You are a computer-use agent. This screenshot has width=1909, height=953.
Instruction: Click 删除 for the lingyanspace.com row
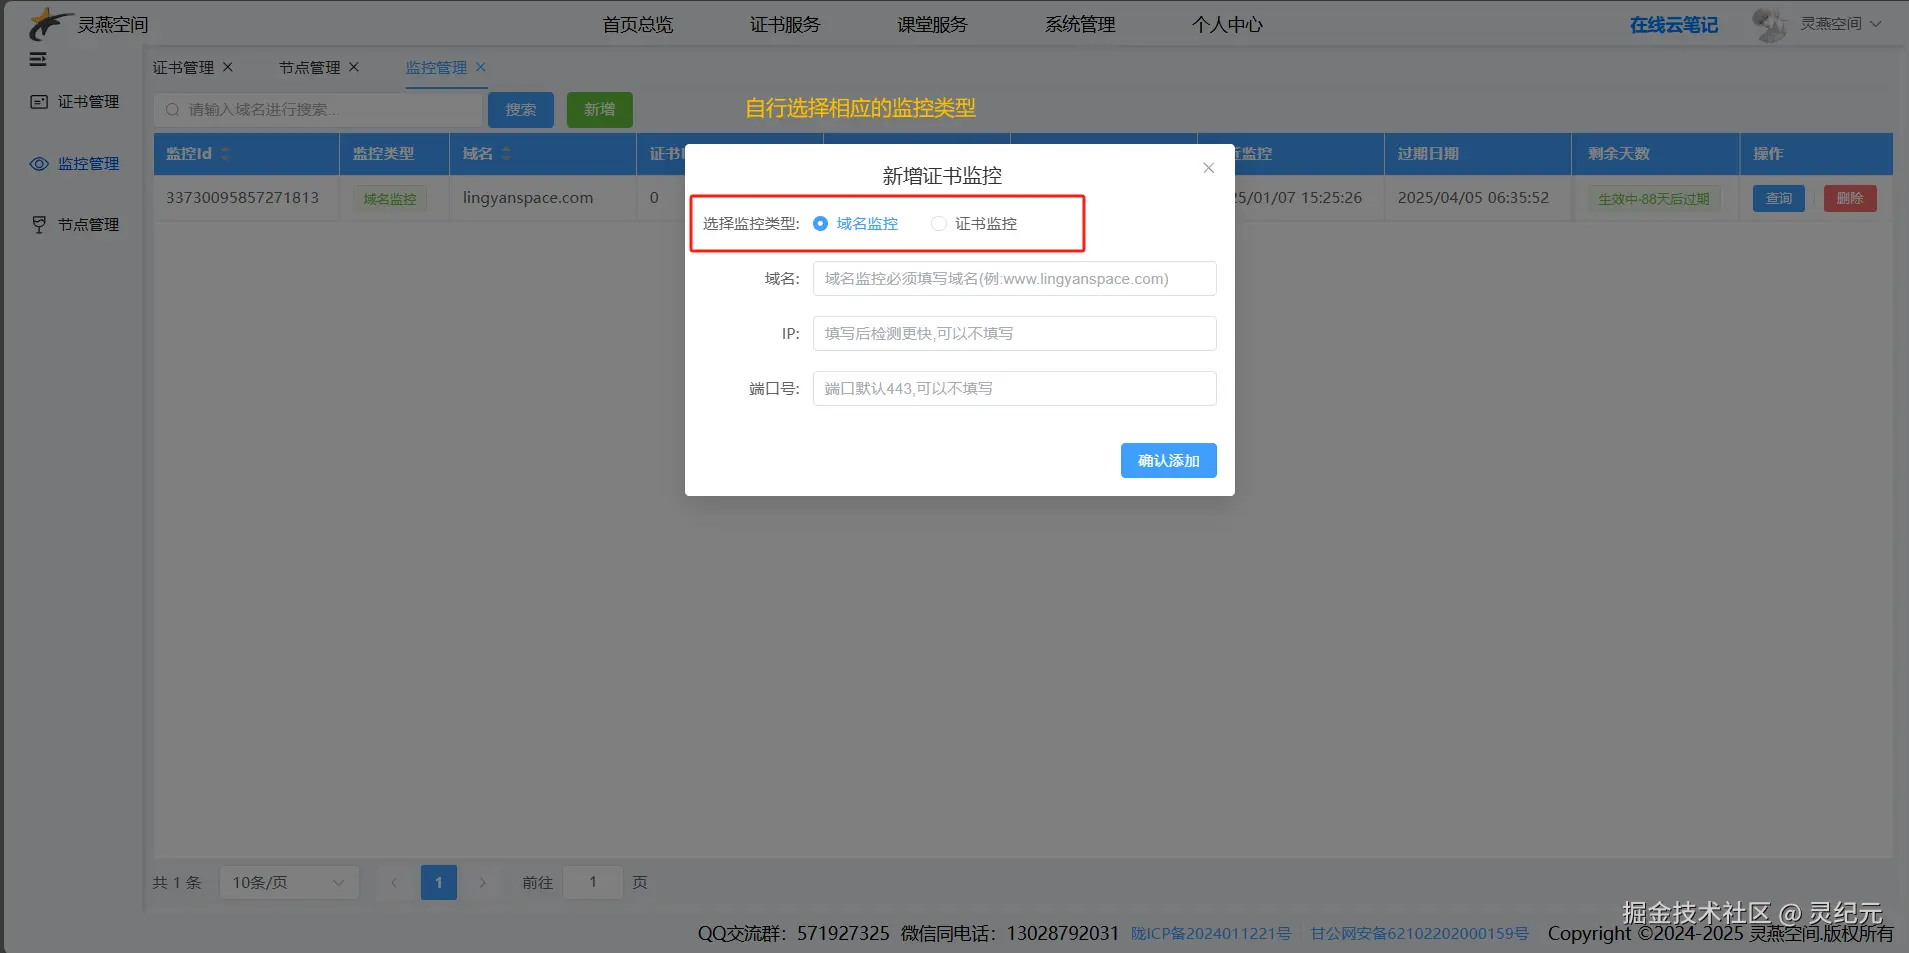[1850, 198]
